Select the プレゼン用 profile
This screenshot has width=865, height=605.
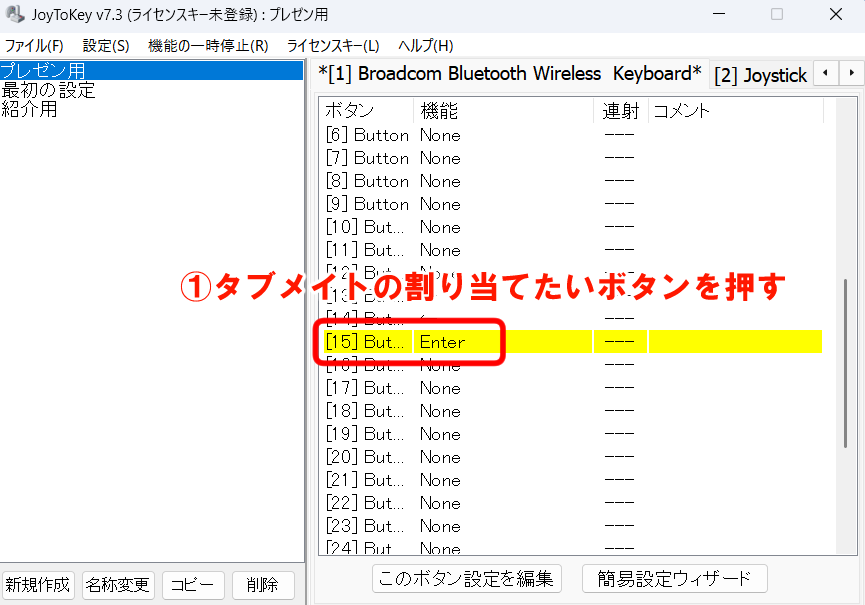coord(43,71)
